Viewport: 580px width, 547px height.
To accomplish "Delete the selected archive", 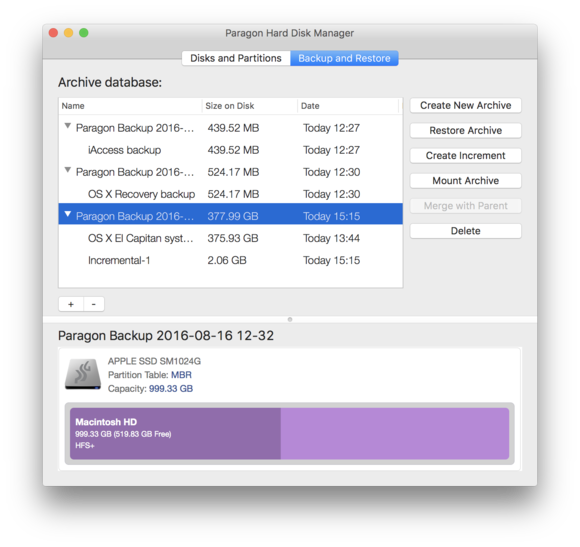I will pyautogui.click(x=466, y=231).
